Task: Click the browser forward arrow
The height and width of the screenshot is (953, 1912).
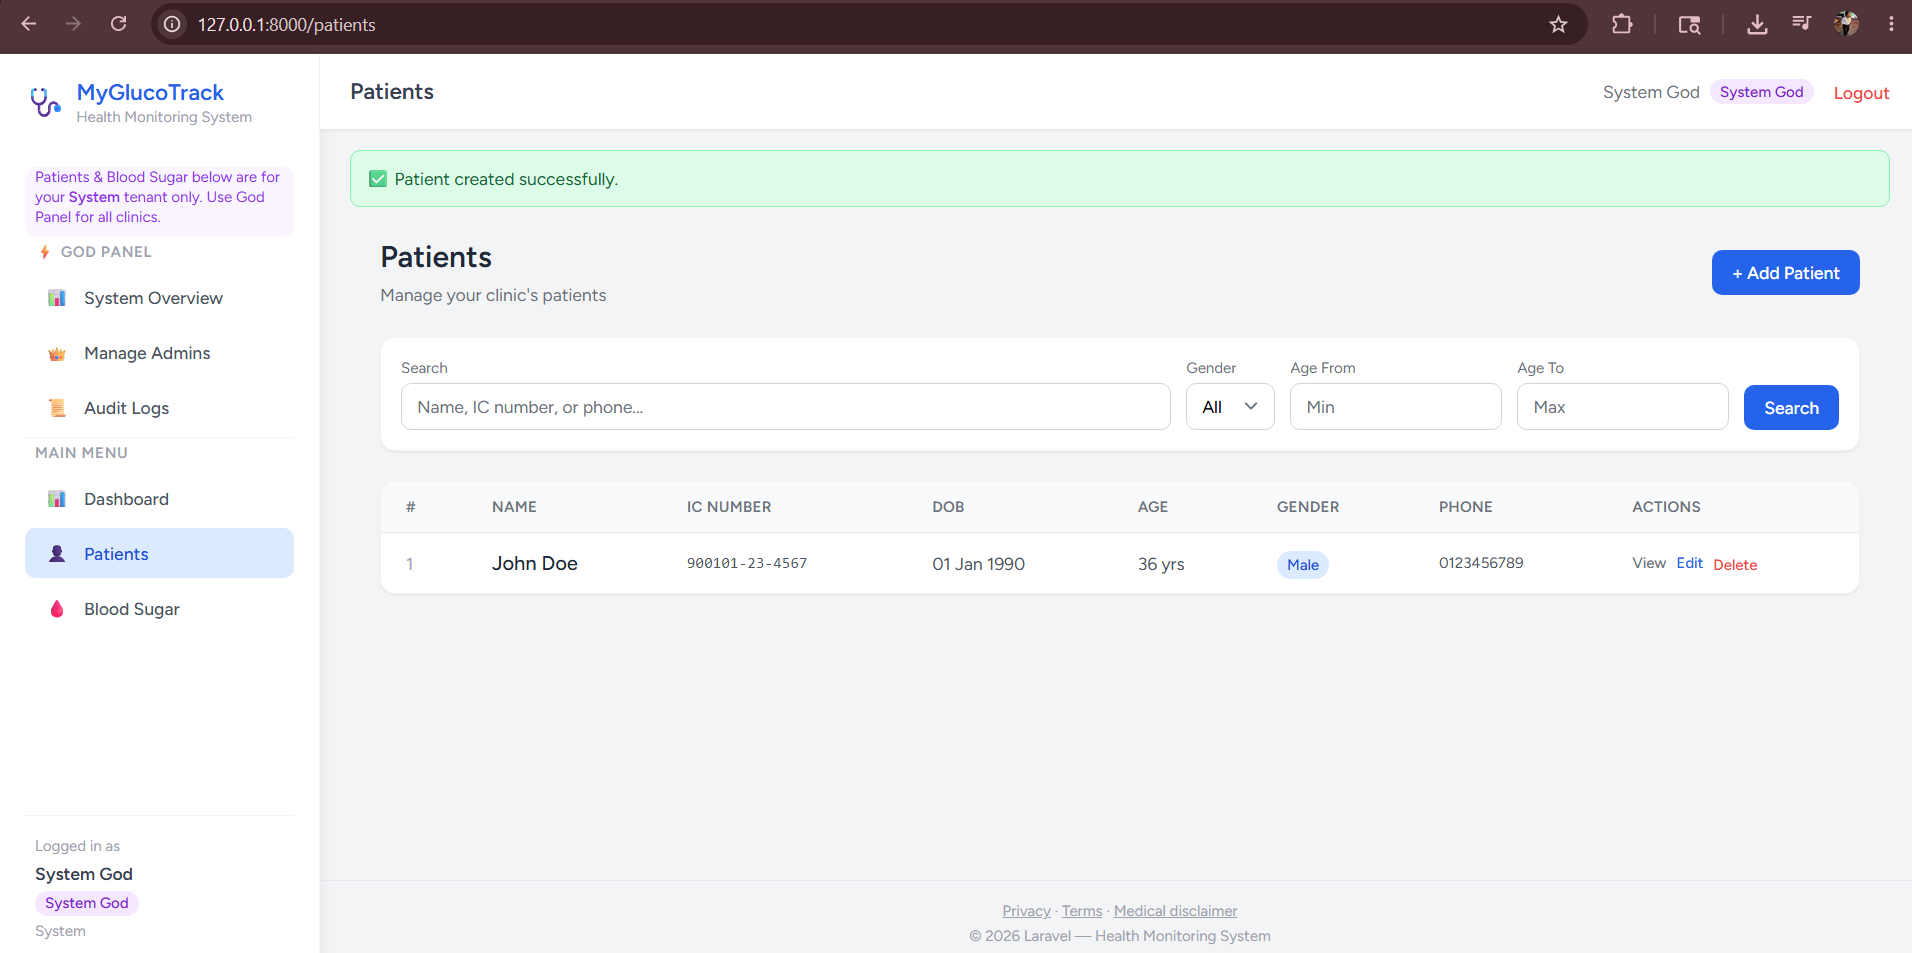Action: 73,24
